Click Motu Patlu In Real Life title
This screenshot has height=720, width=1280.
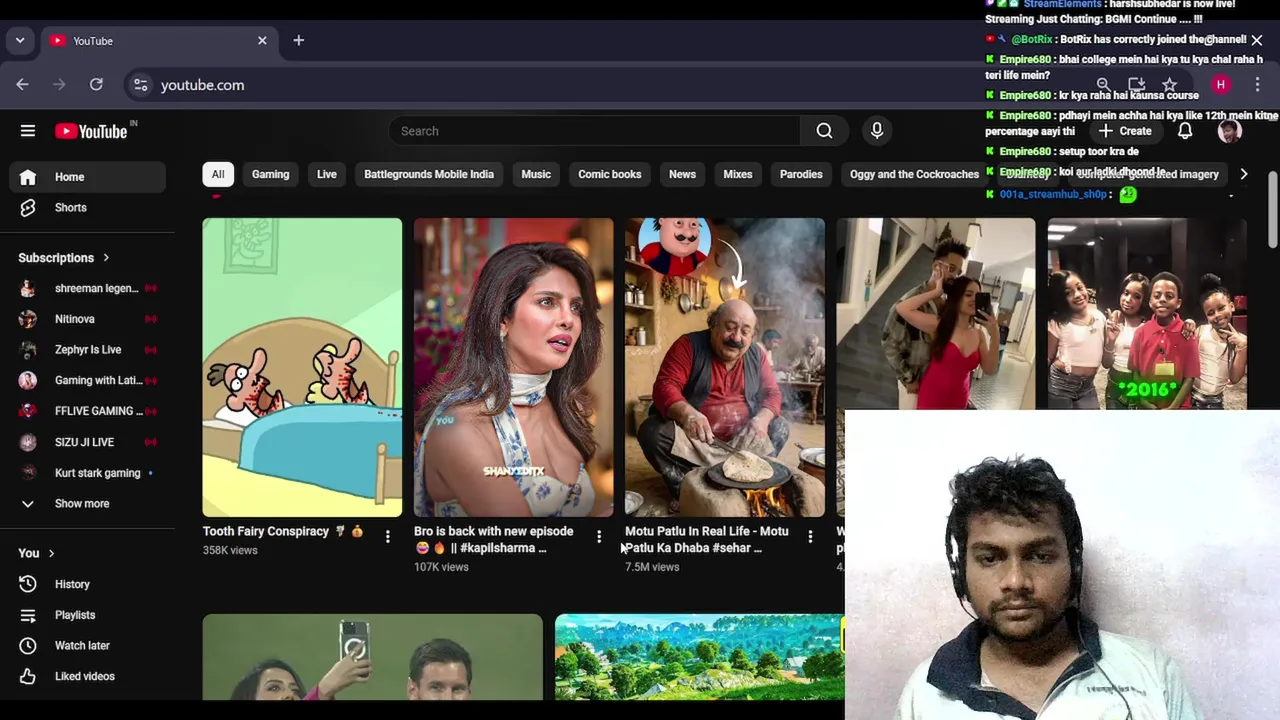tap(706, 540)
